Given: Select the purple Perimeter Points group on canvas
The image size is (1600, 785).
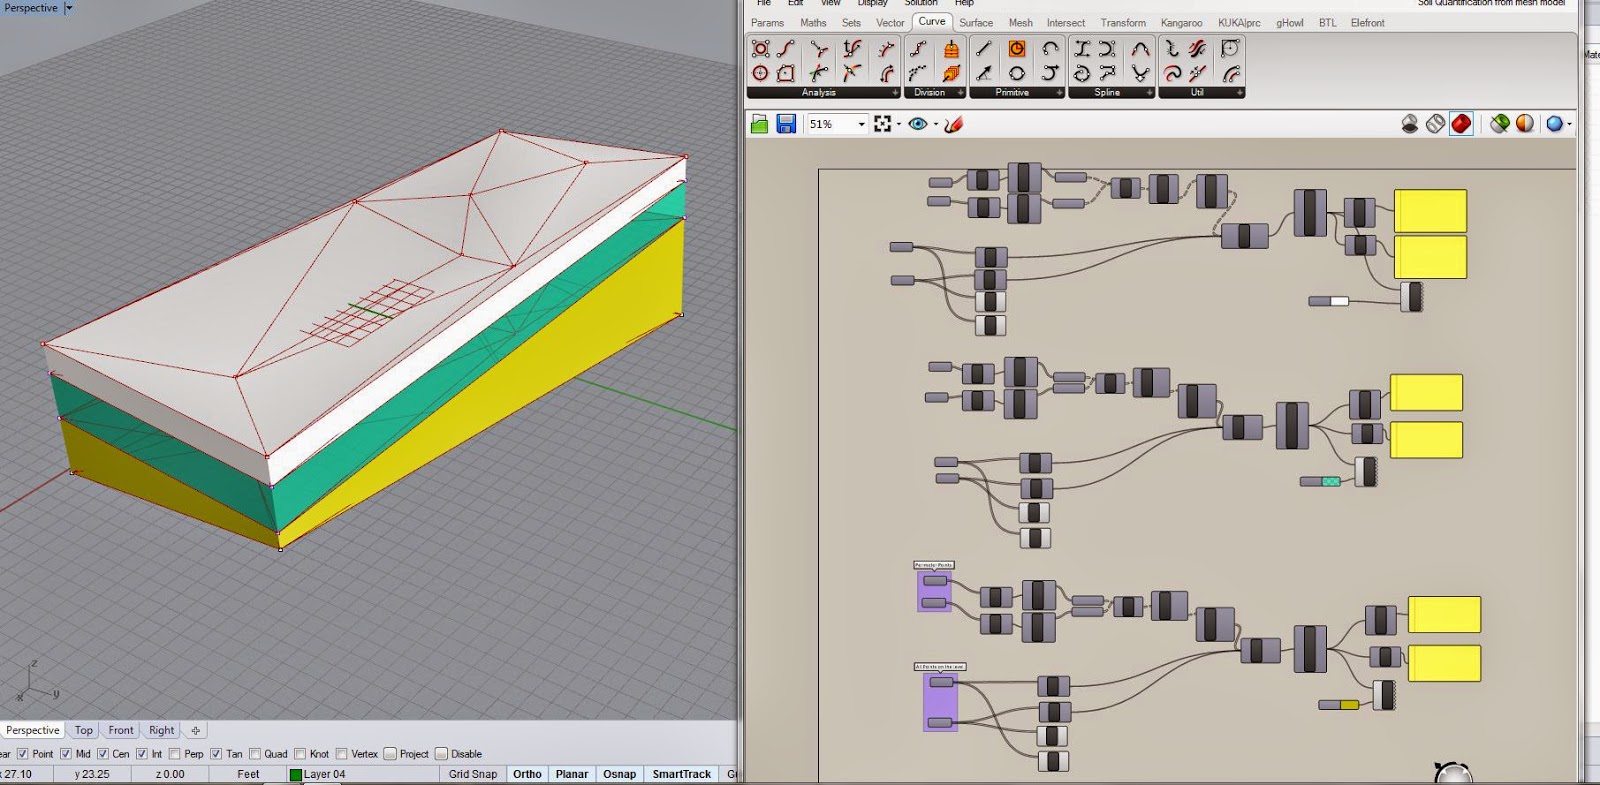Looking at the screenshot, I should point(934,590).
